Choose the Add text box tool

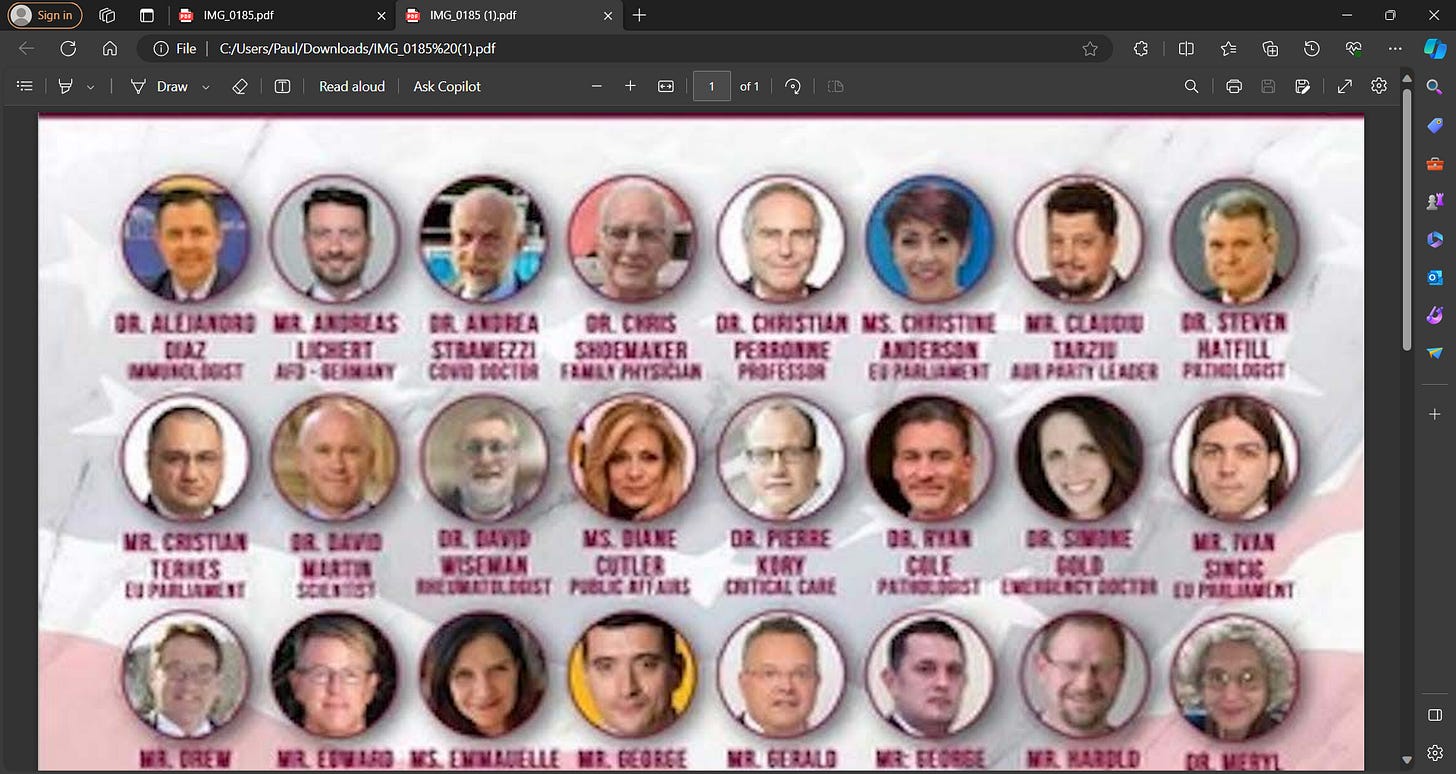[x=283, y=87]
